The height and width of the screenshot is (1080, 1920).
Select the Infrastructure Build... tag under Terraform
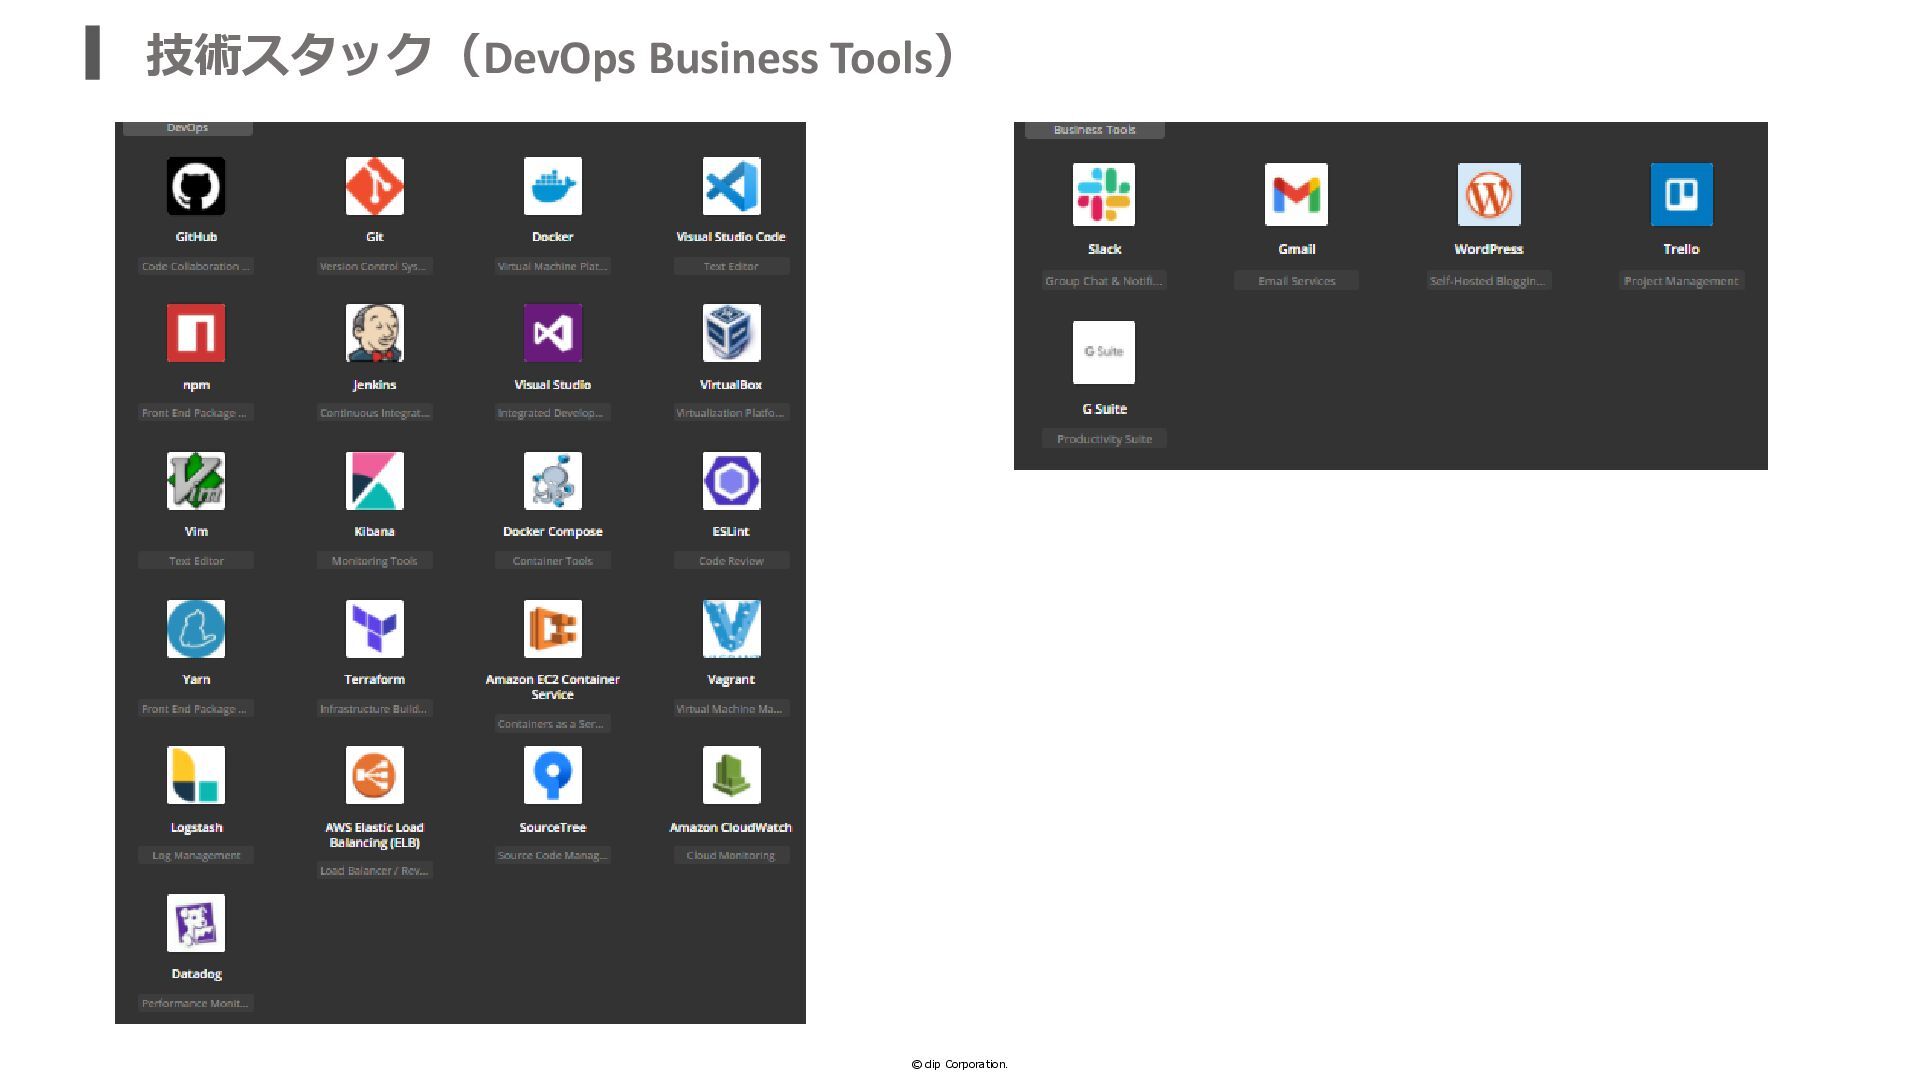(375, 709)
